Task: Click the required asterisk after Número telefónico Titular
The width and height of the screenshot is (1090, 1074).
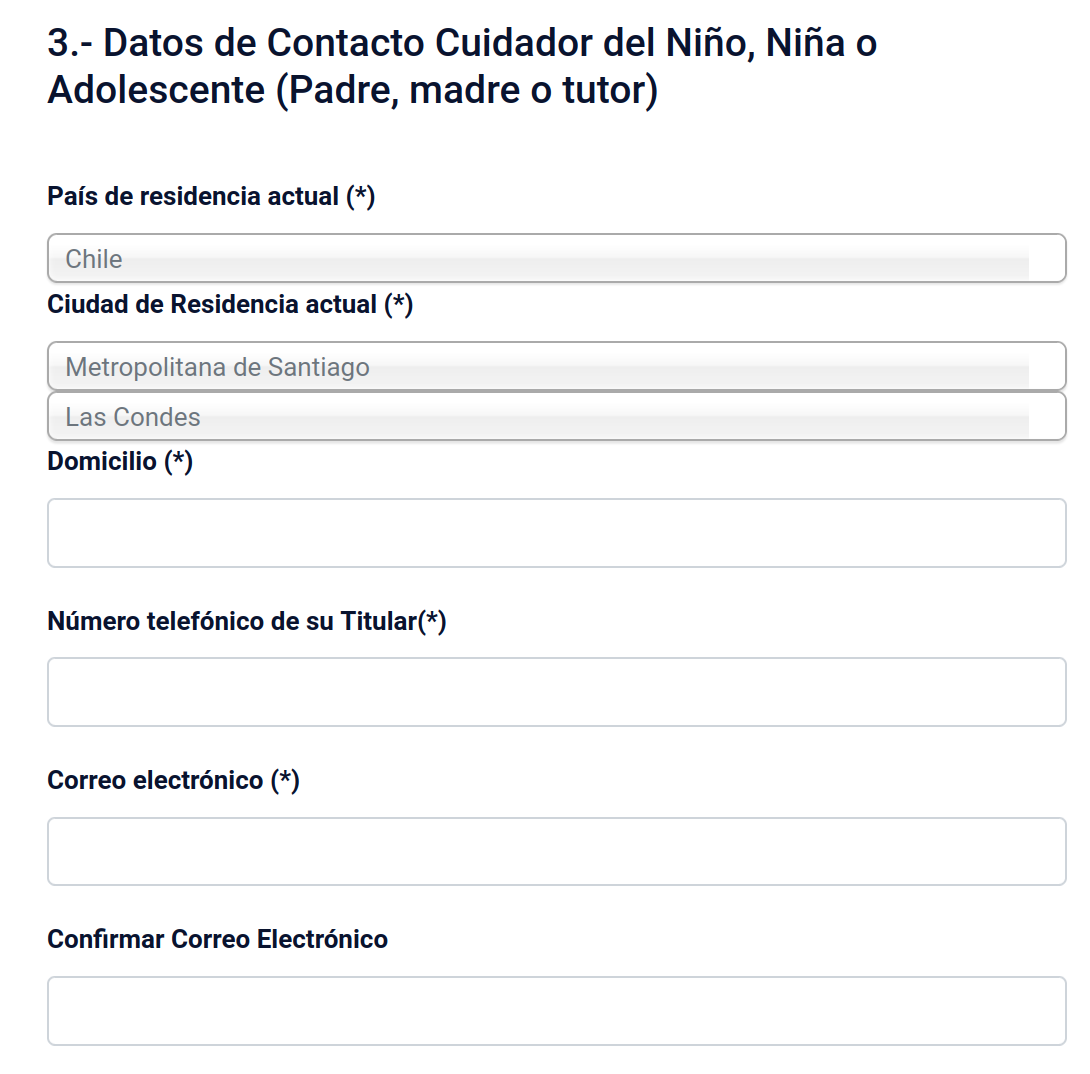Action: click(432, 622)
